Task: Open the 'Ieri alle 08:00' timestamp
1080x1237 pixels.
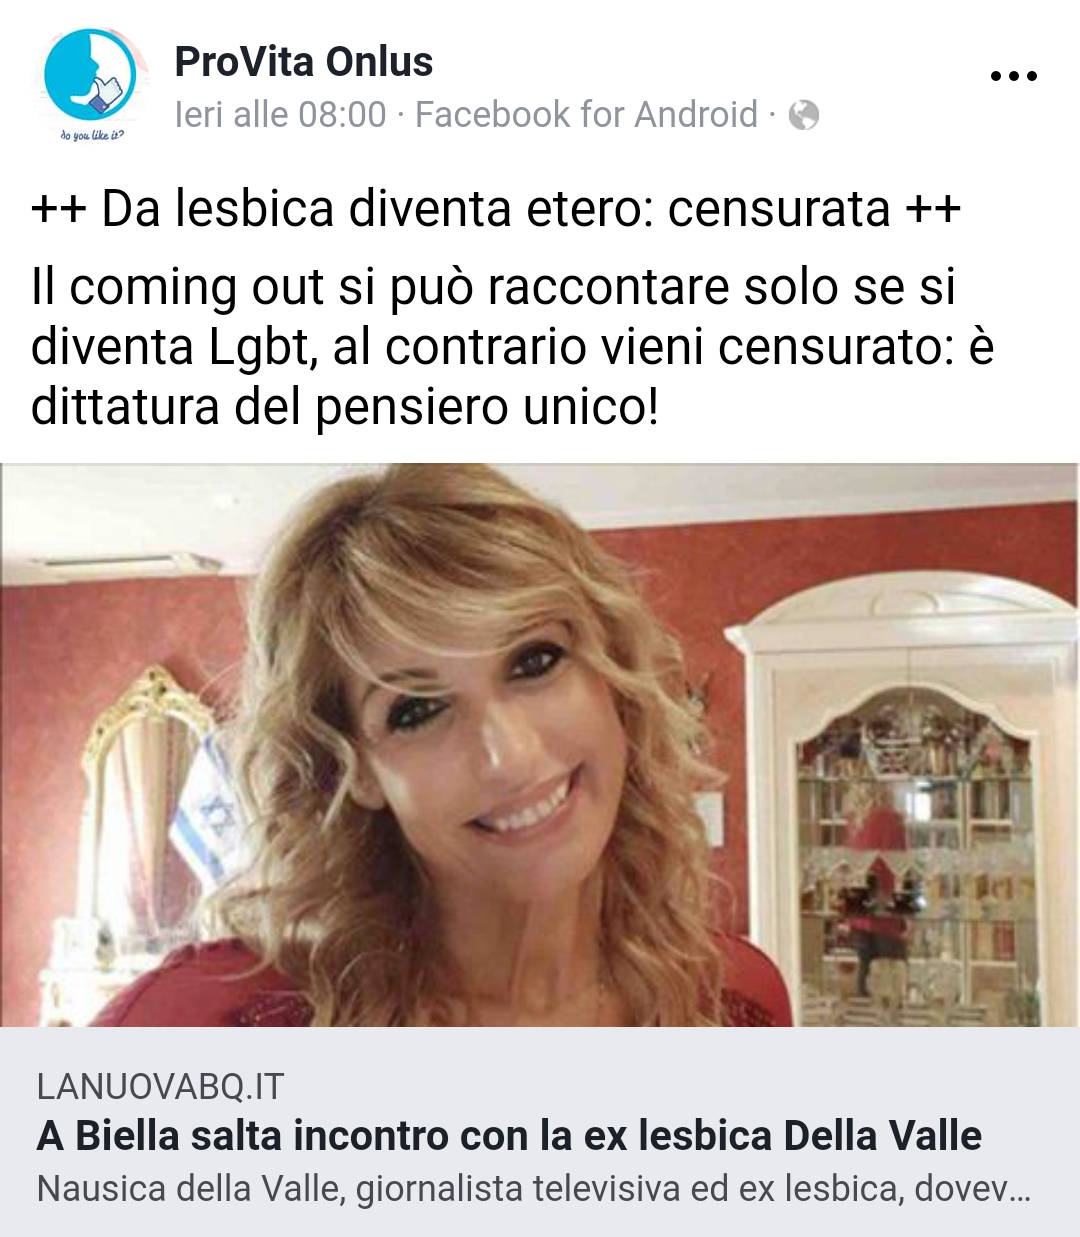Action: (x=280, y=115)
